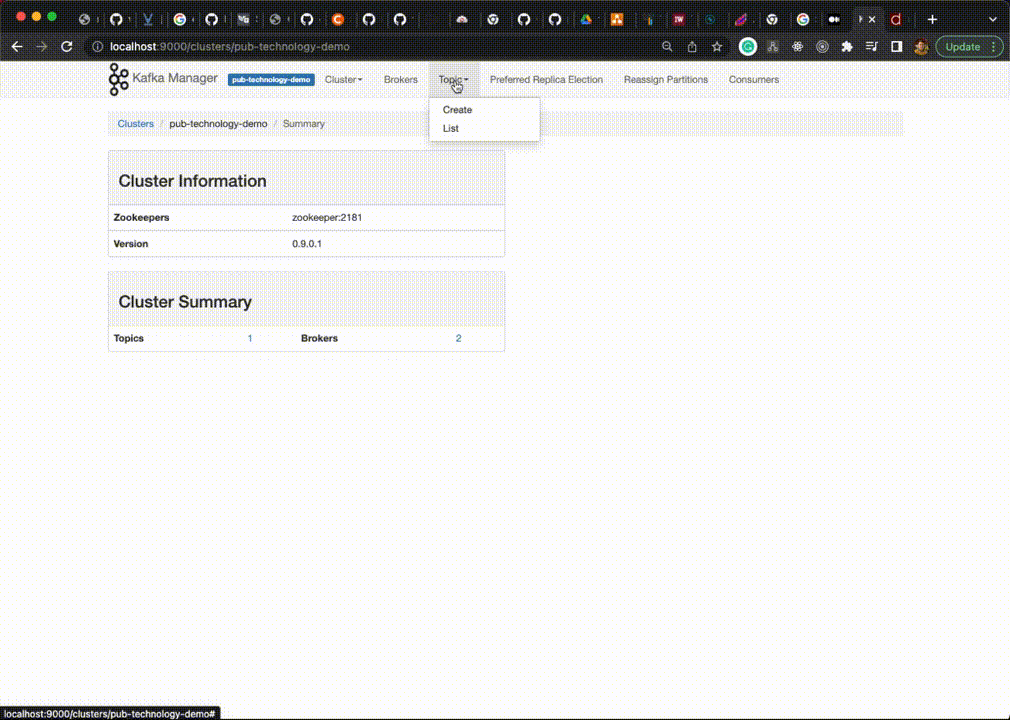Click the share page icon
1010x720 pixels.
point(692,46)
